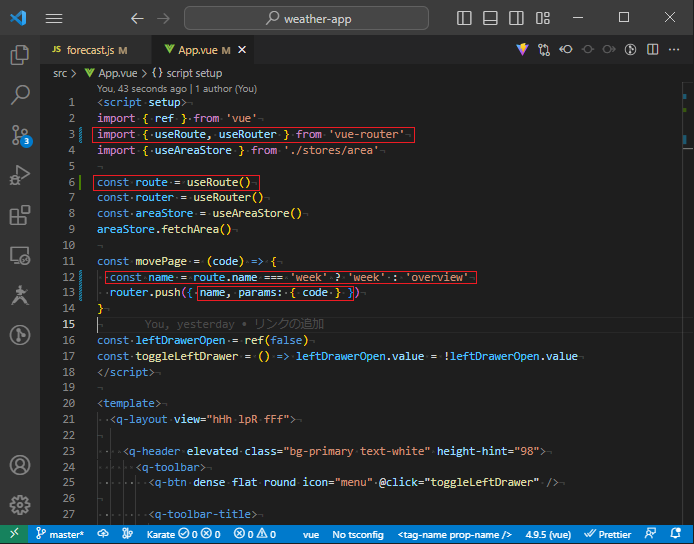Open the Search view in activity bar
The height and width of the screenshot is (544, 694).
coord(19,95)
